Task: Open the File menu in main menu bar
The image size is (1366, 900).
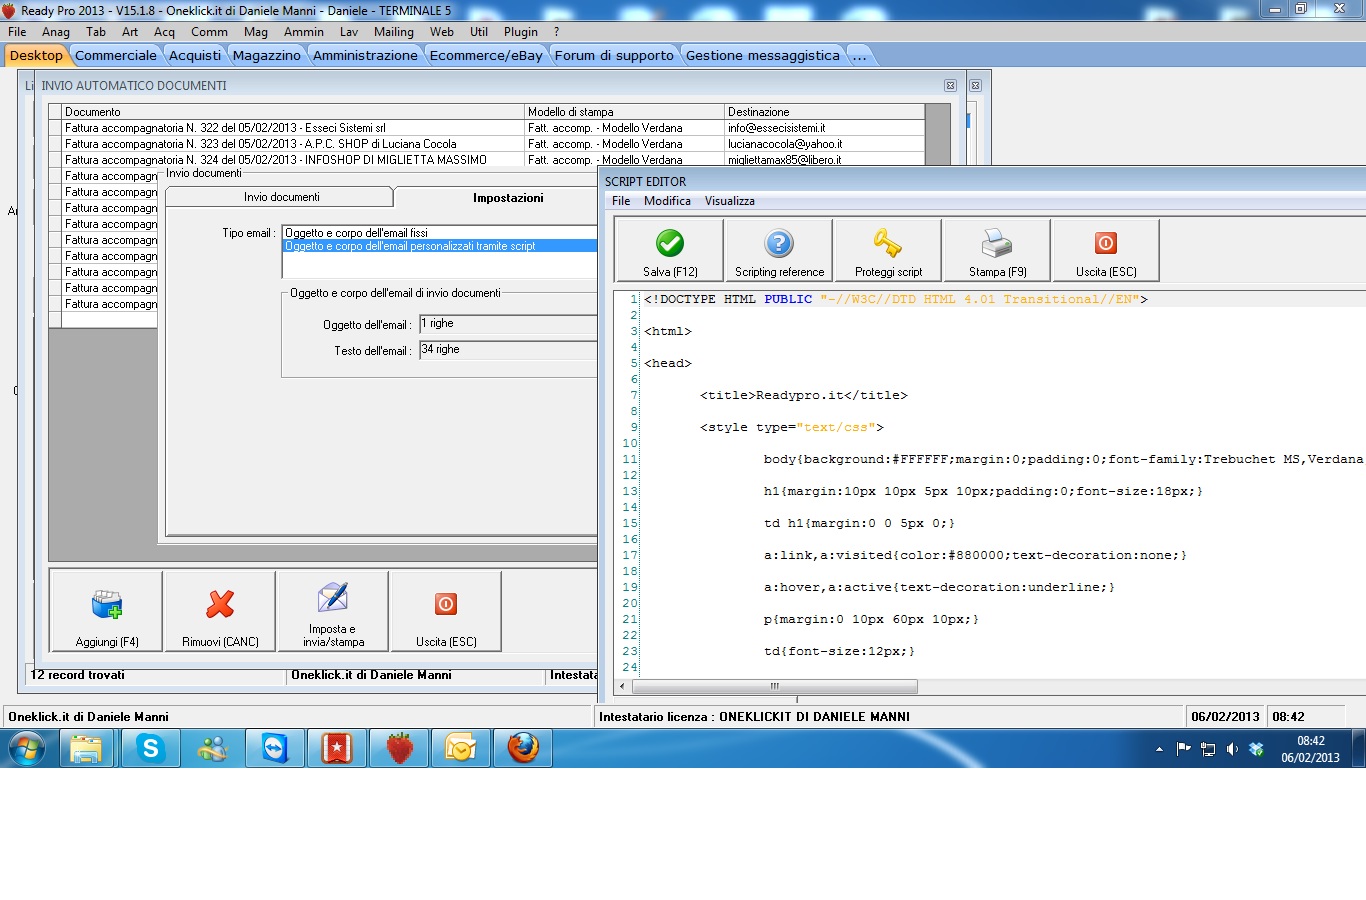Action: 17,32
